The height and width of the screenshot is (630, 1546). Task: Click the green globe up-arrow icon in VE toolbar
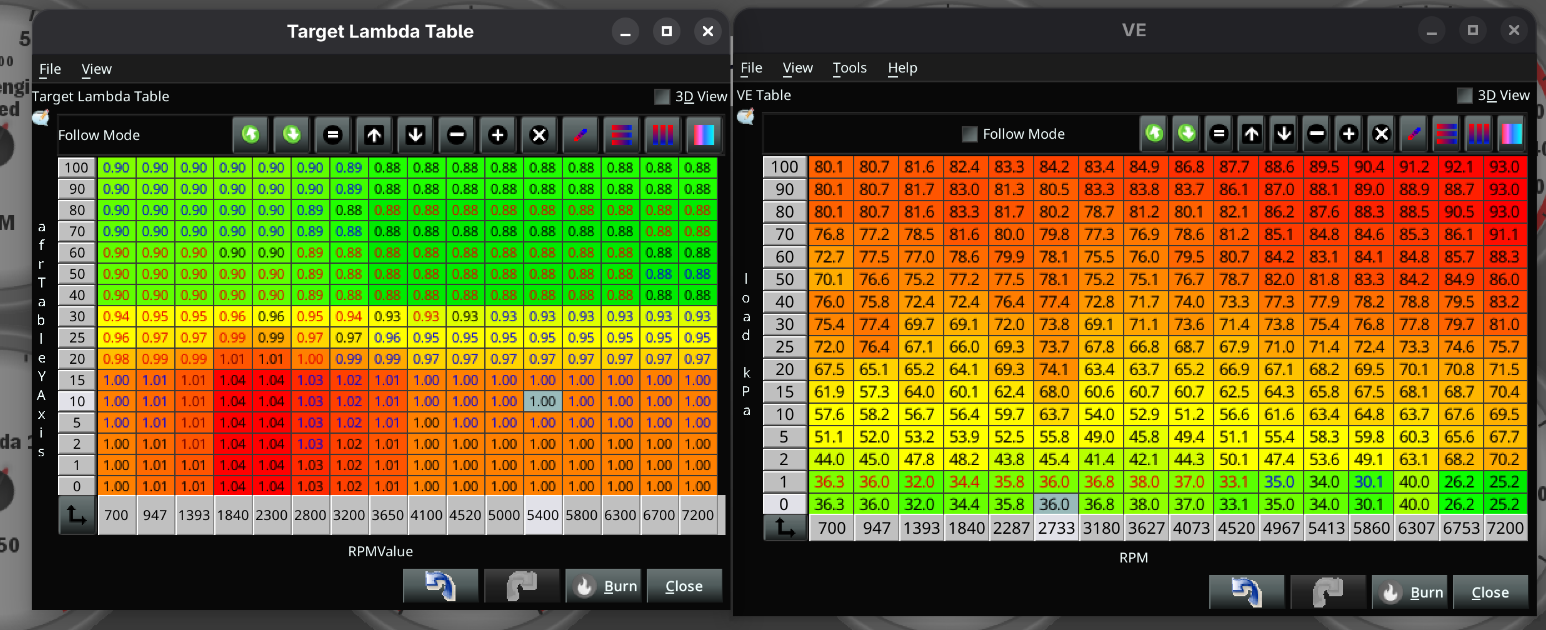pyautogui.click(x=1154, y=133)
